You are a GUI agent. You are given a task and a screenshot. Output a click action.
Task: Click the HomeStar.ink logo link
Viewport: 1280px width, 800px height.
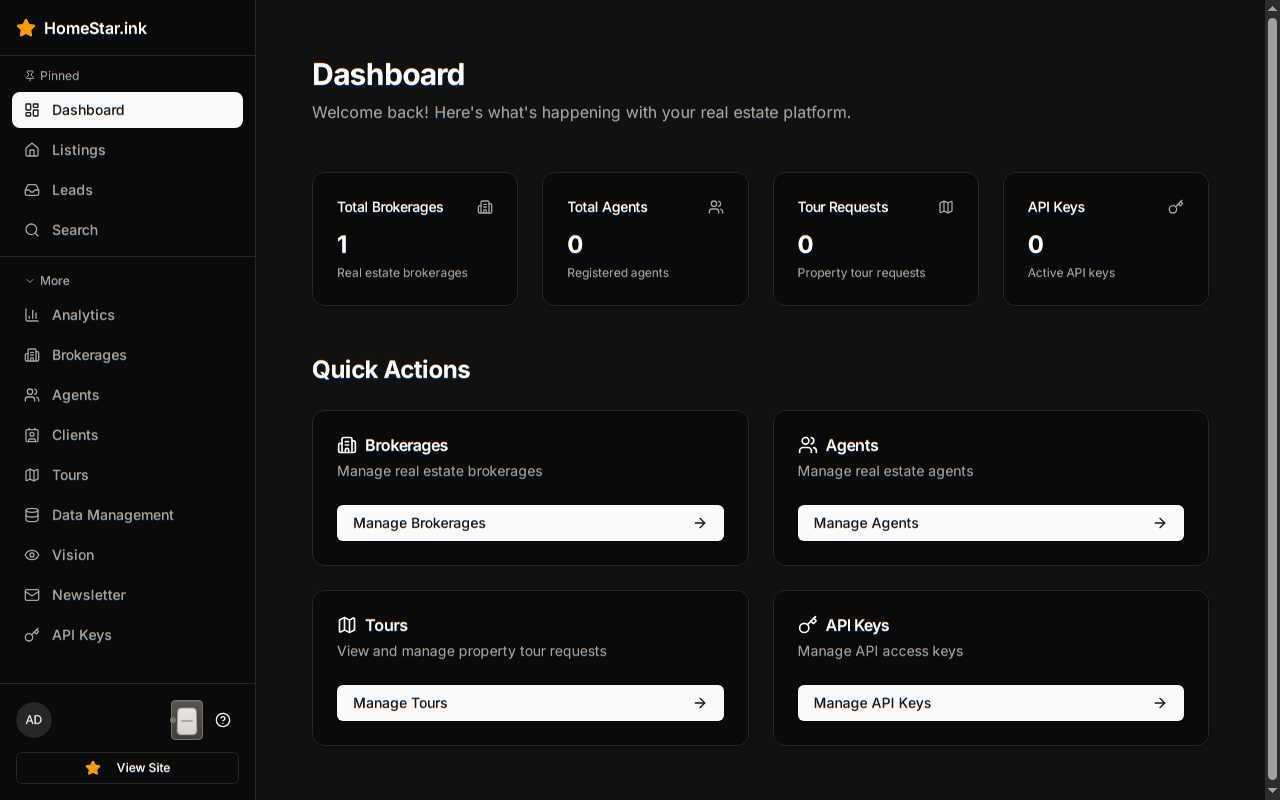pos(82,28)
